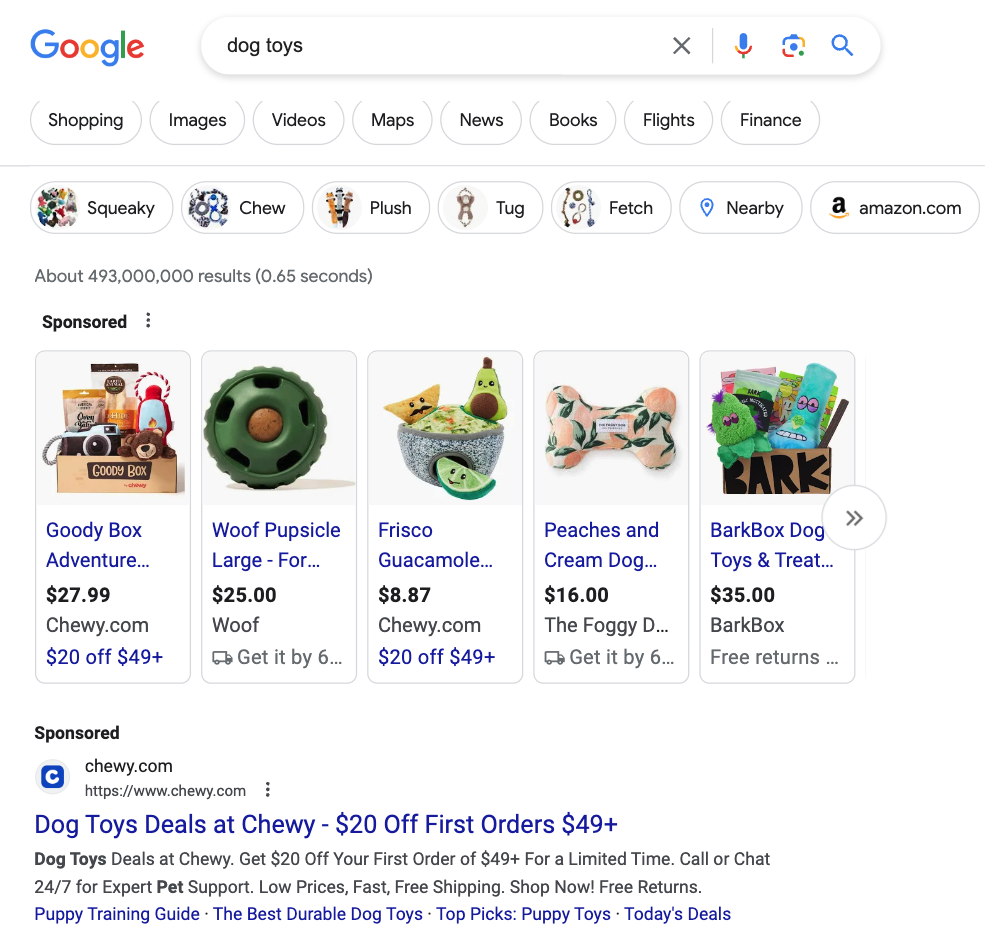Click the Frisco Guacamole product thumbnail
This screenshot has height=942, width=985.
pyautogui.click(x=444, y=428)
